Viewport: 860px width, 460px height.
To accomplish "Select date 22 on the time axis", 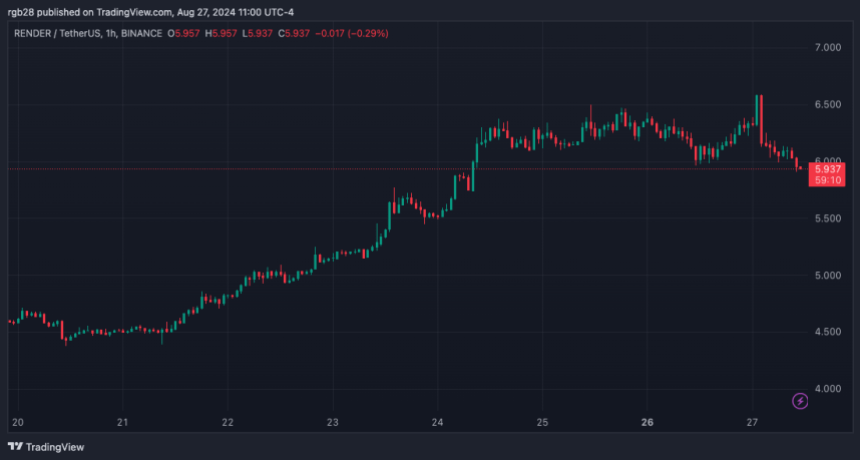I will pyautogui.click(x=228, y=421).
